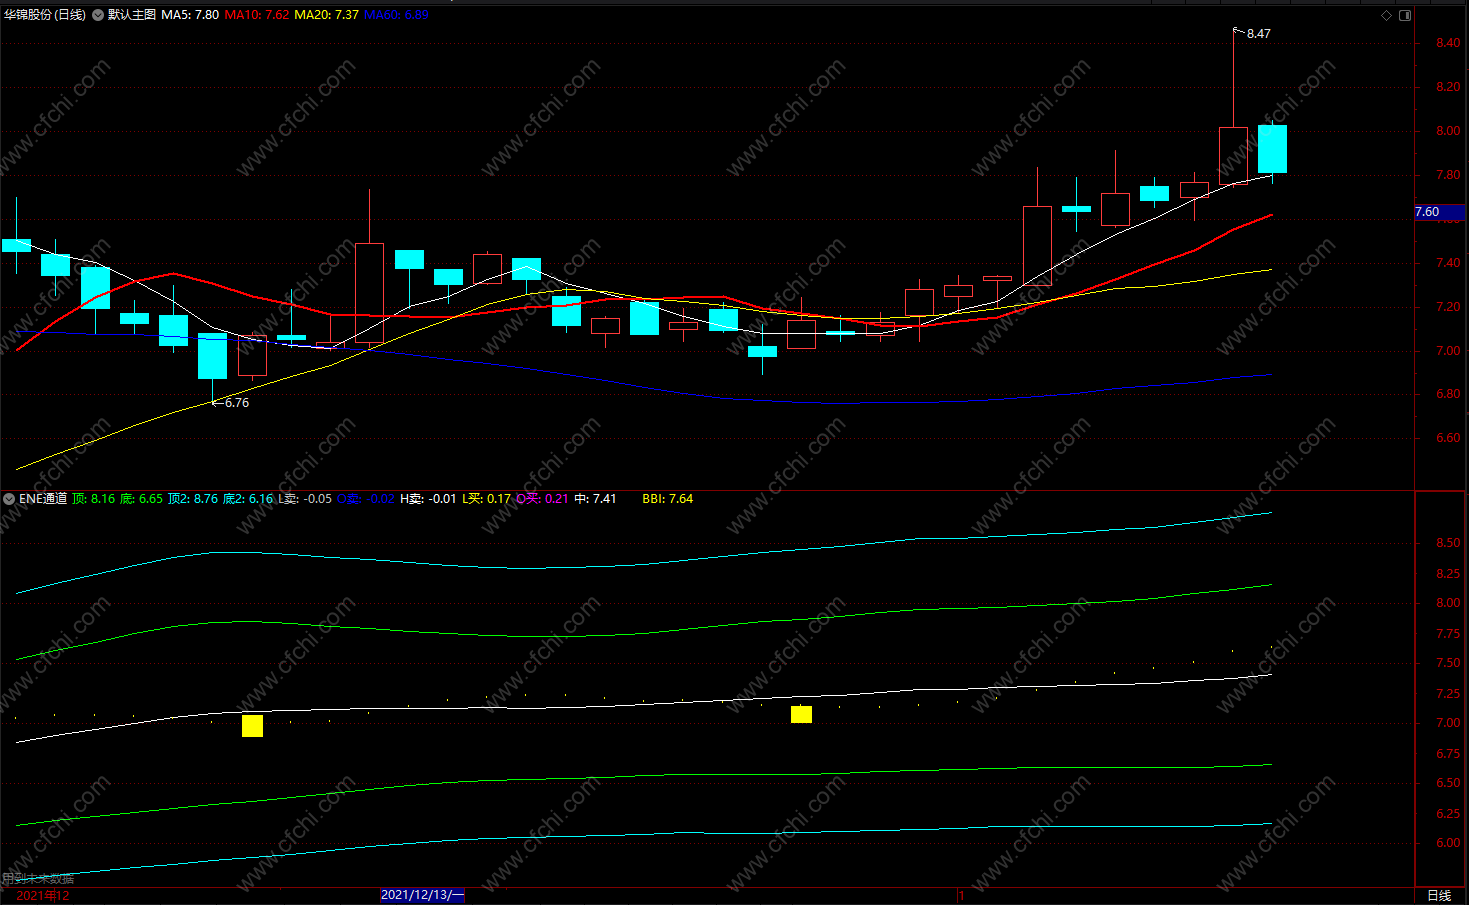Click the 顶2: 8.76 indicator value

click(192, 498)
